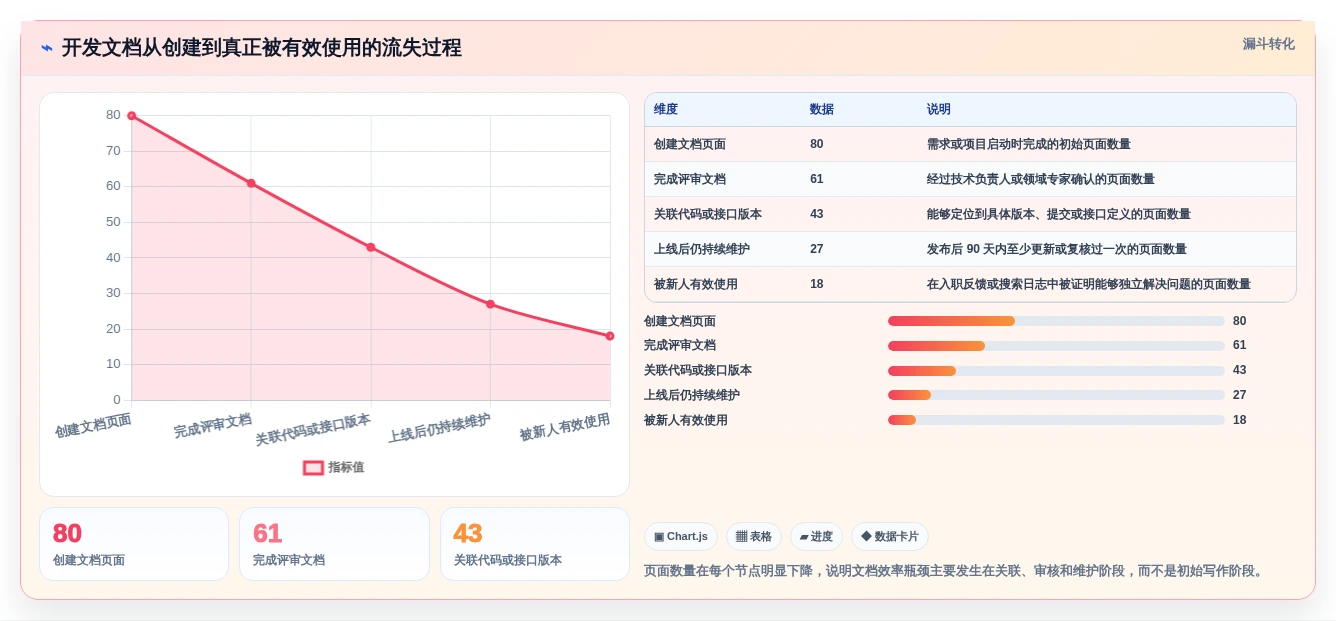Image resolution: width=1336 pixels, height=621 pixels.
Task: Click the 被新人有效使用 chart point
Action: click(610, 336)
